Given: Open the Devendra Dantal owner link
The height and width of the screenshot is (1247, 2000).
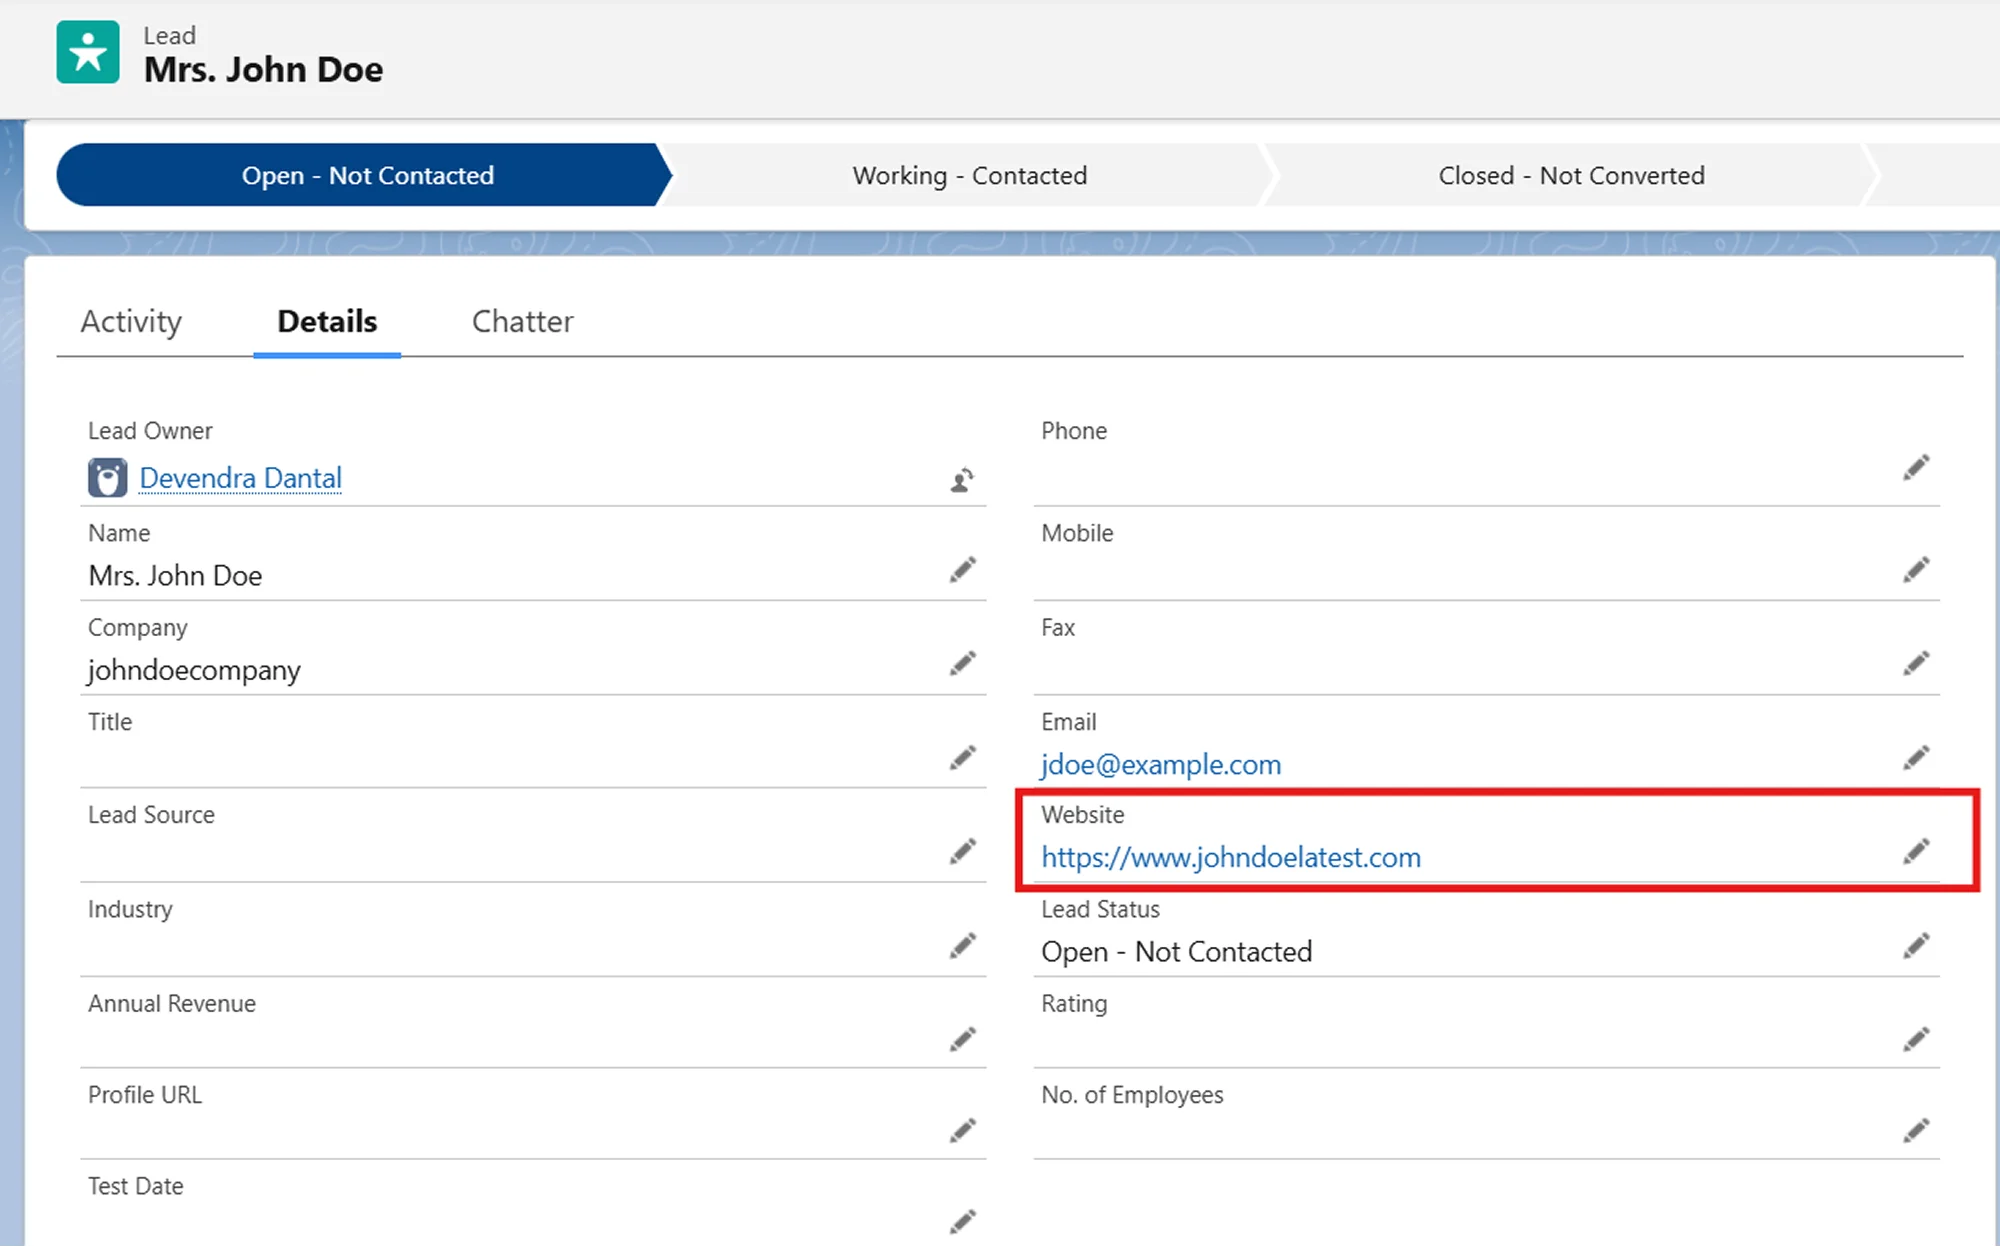Looking at the screenshot, I should pos(240,478).
